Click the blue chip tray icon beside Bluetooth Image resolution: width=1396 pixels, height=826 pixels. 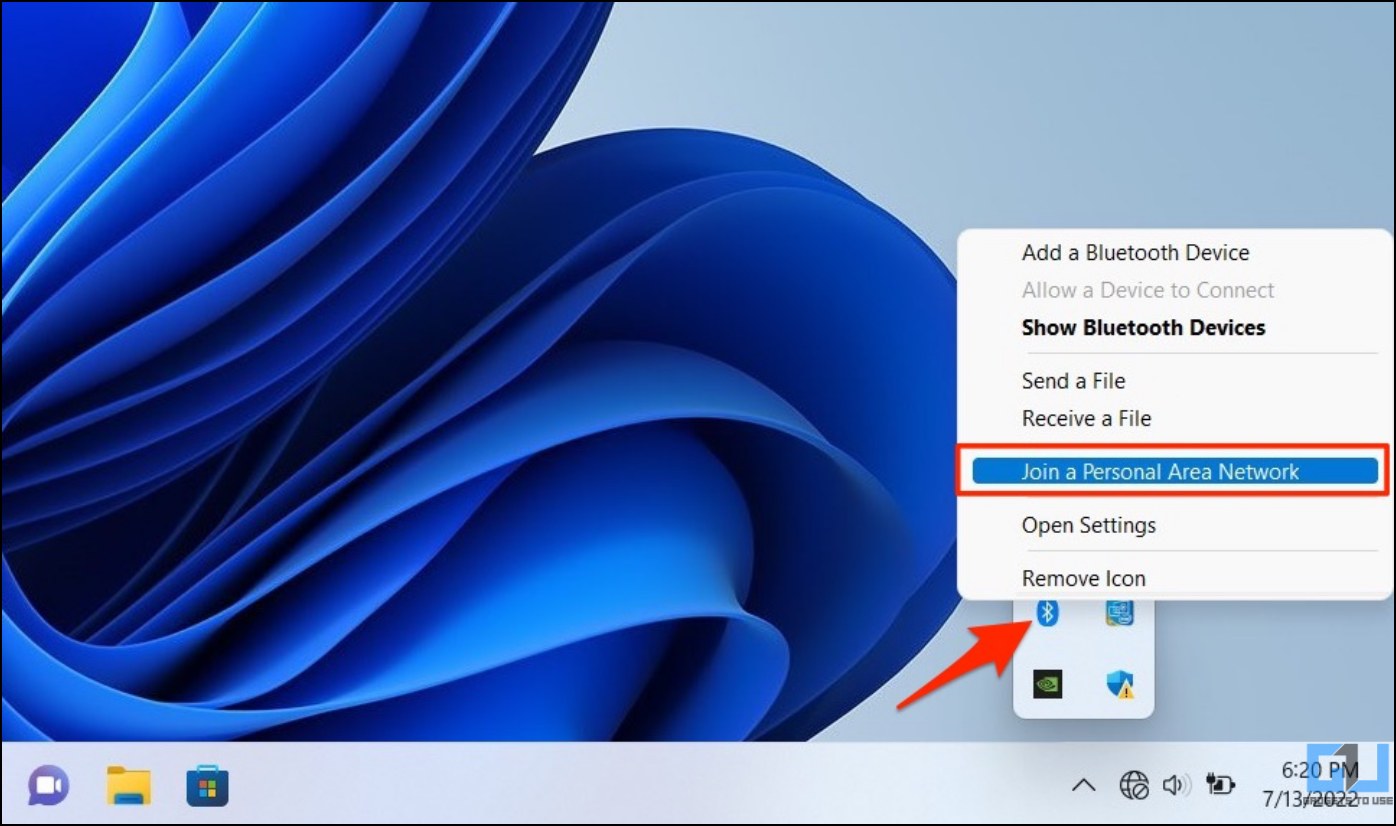(x=1120, y=612)
